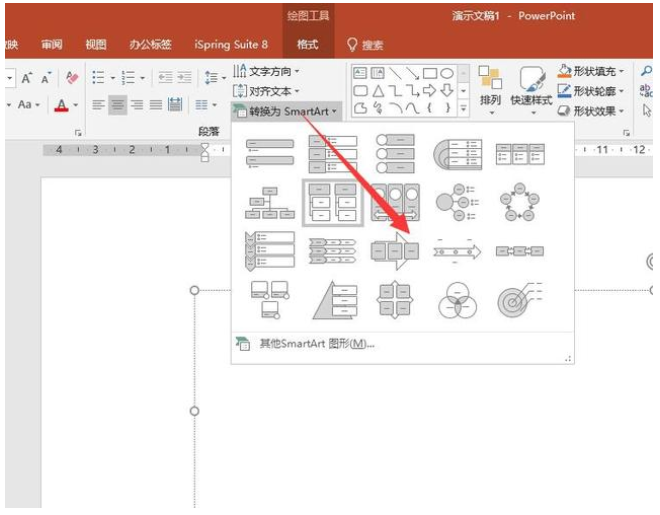Viewport: 660px width, 515px height.
Task: Increase the list indent level
Action: [x=184, y=77]
